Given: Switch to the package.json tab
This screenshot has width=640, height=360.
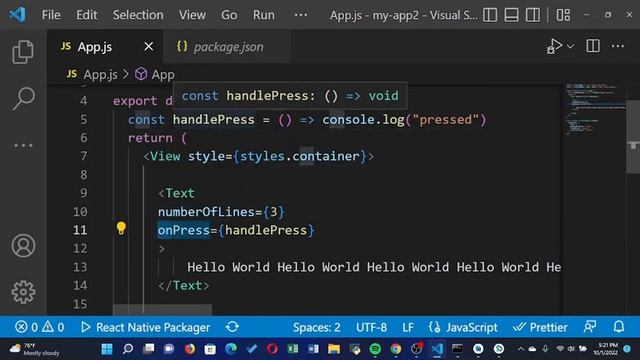Looking at the screenshot, I should point(228,47).
